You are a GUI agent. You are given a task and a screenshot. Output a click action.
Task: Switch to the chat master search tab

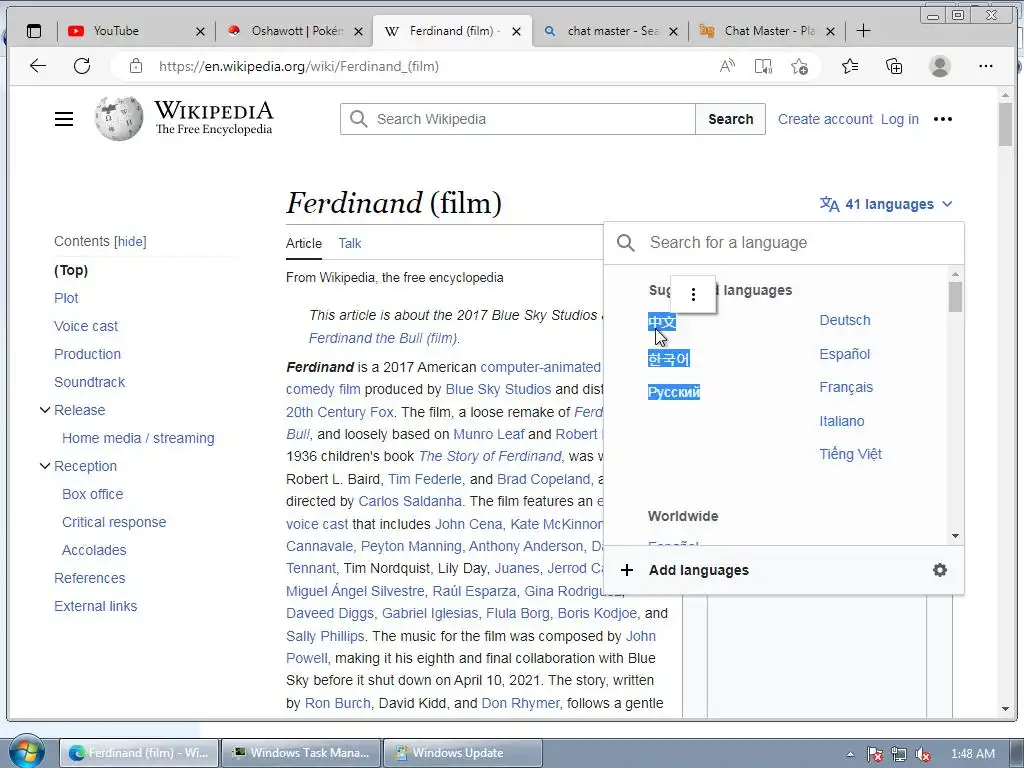pyautogui.click(x=610, y=31)
